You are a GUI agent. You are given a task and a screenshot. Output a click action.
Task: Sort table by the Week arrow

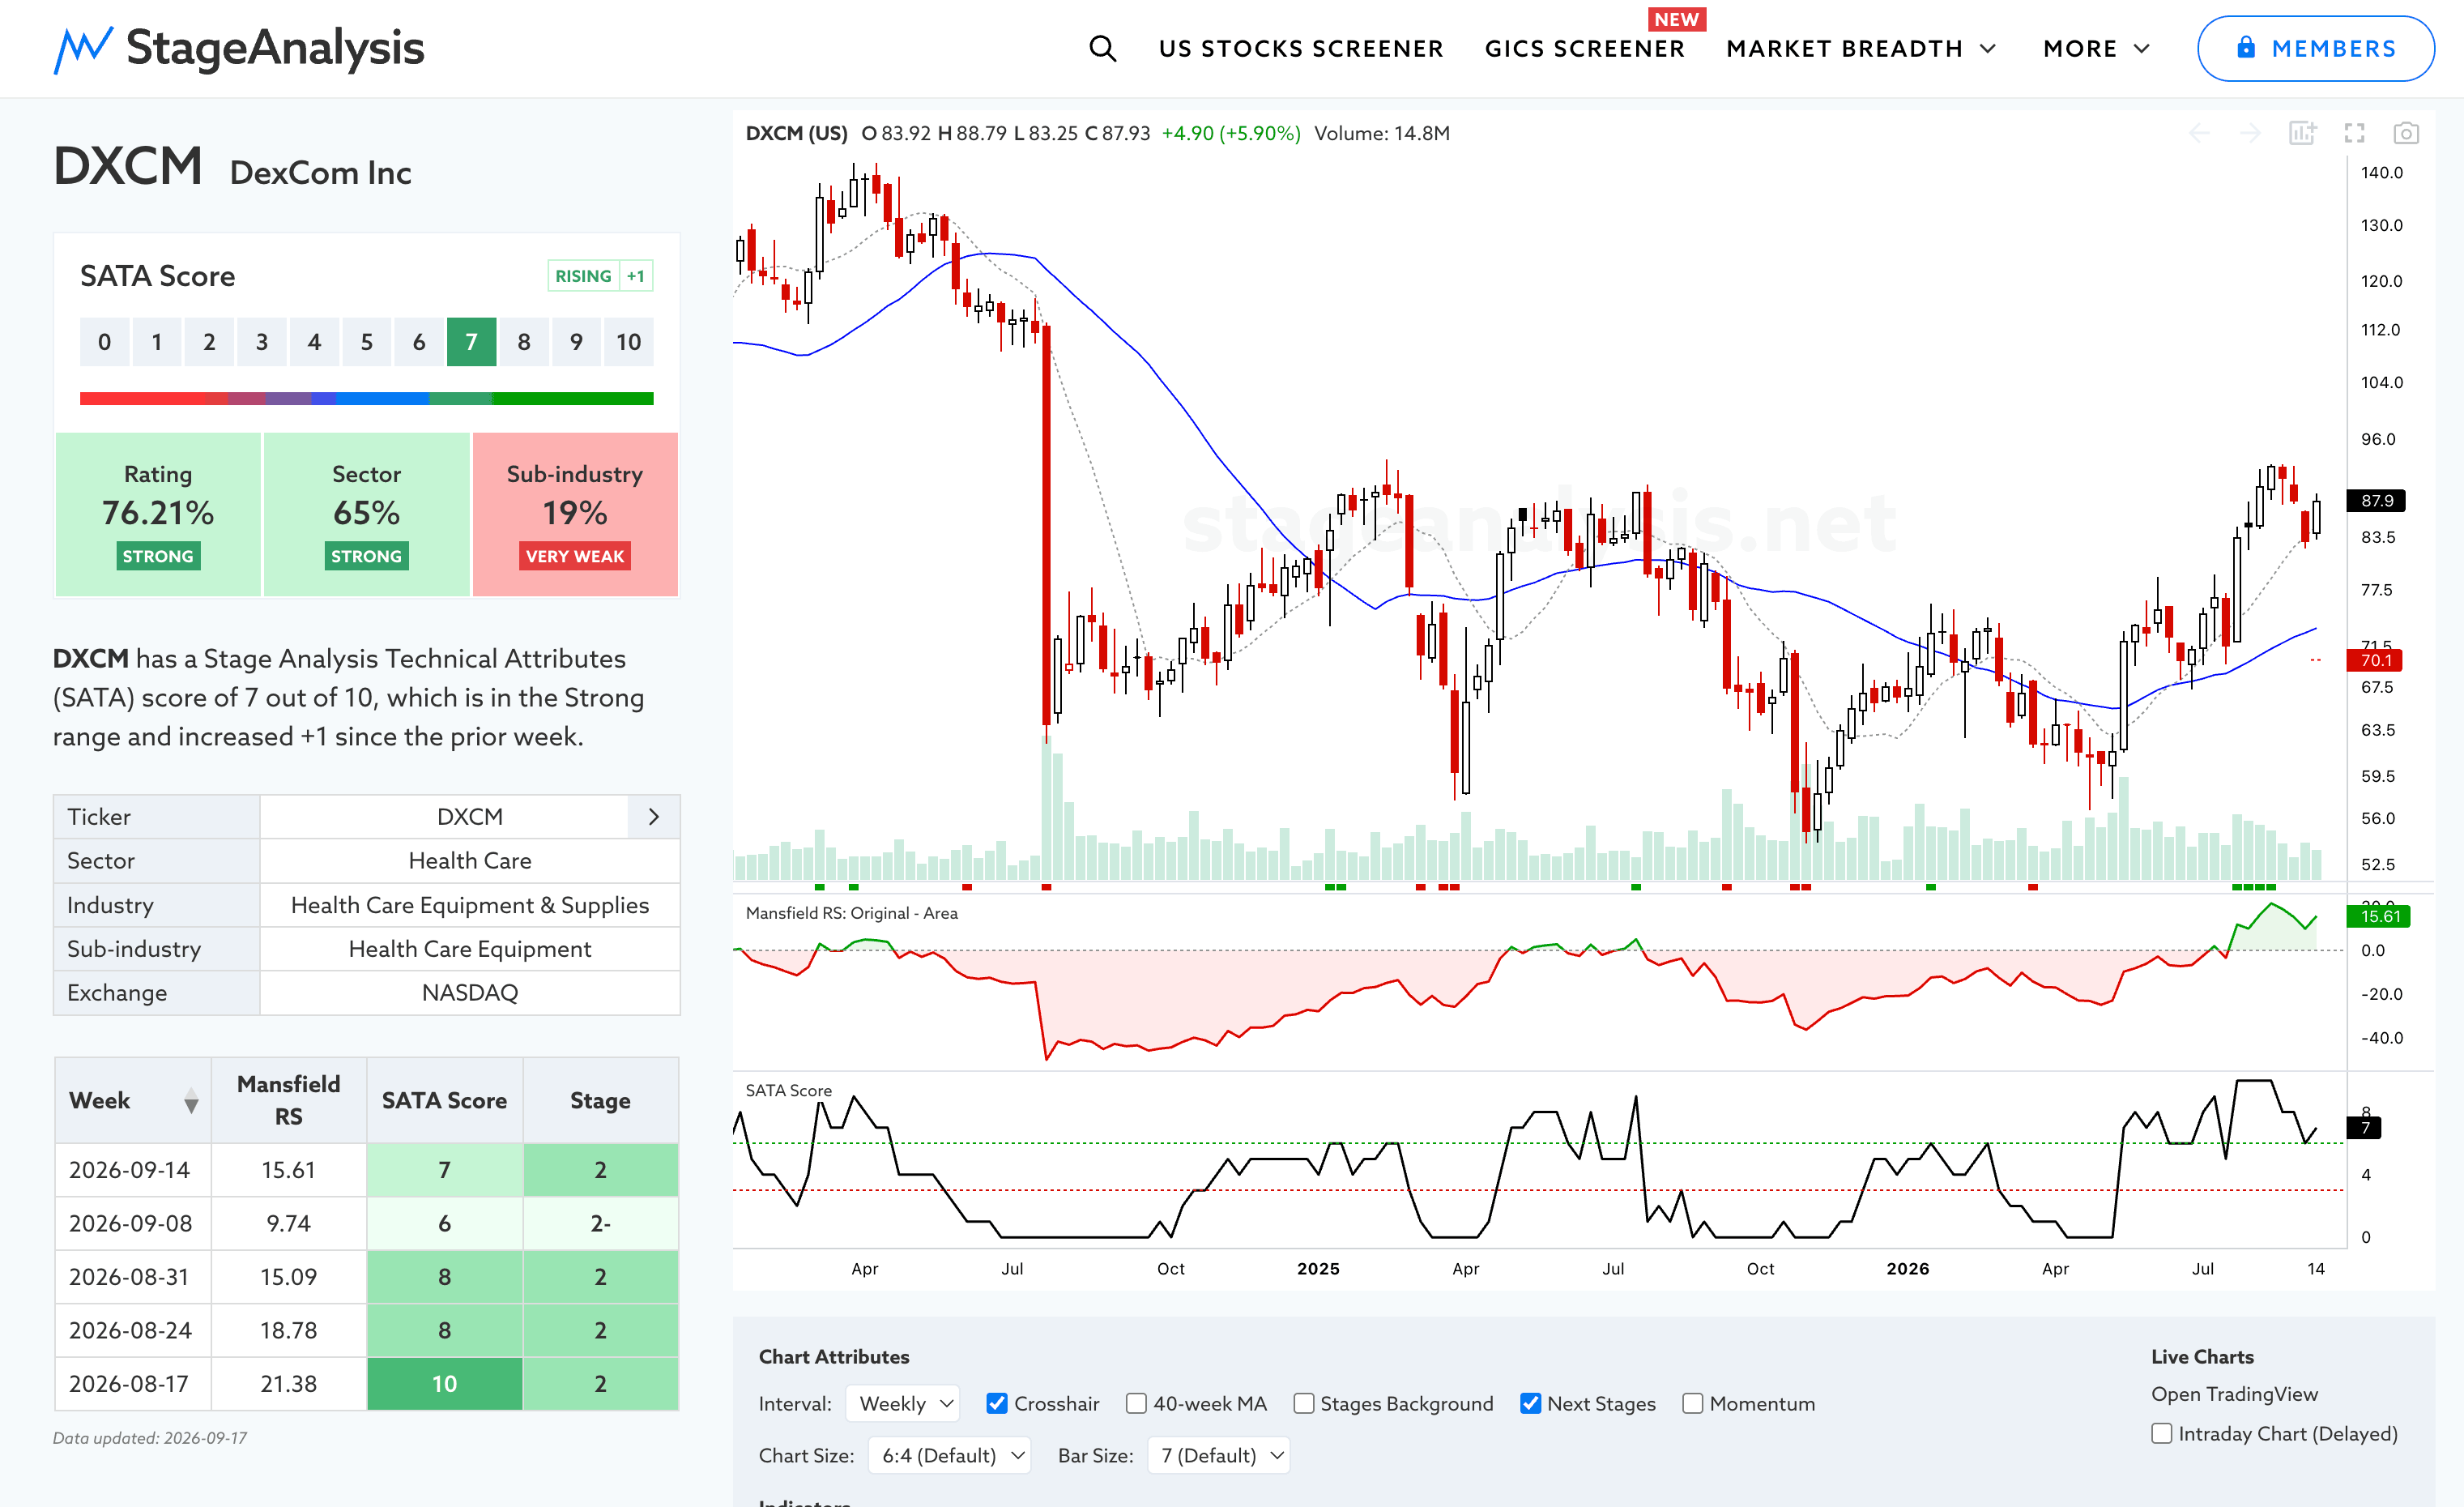191,1101
